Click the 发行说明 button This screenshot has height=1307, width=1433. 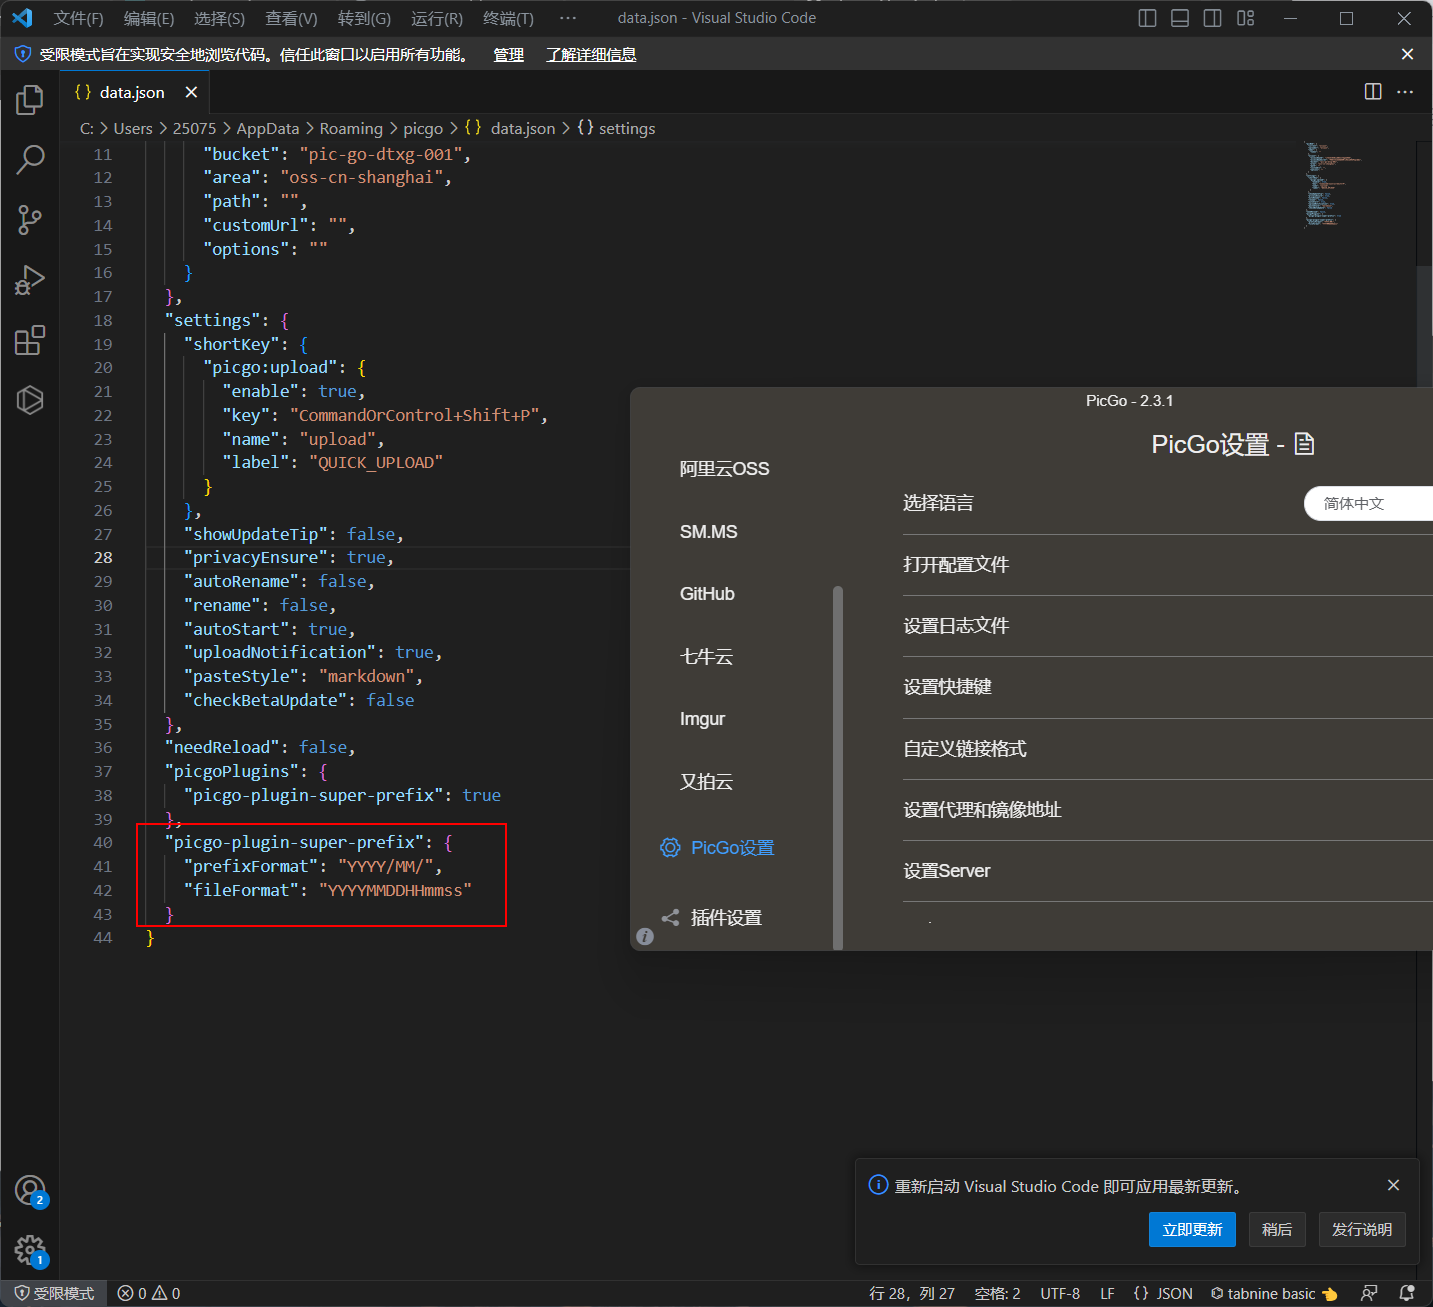pyautogui.click(x=1362, y=1229)
